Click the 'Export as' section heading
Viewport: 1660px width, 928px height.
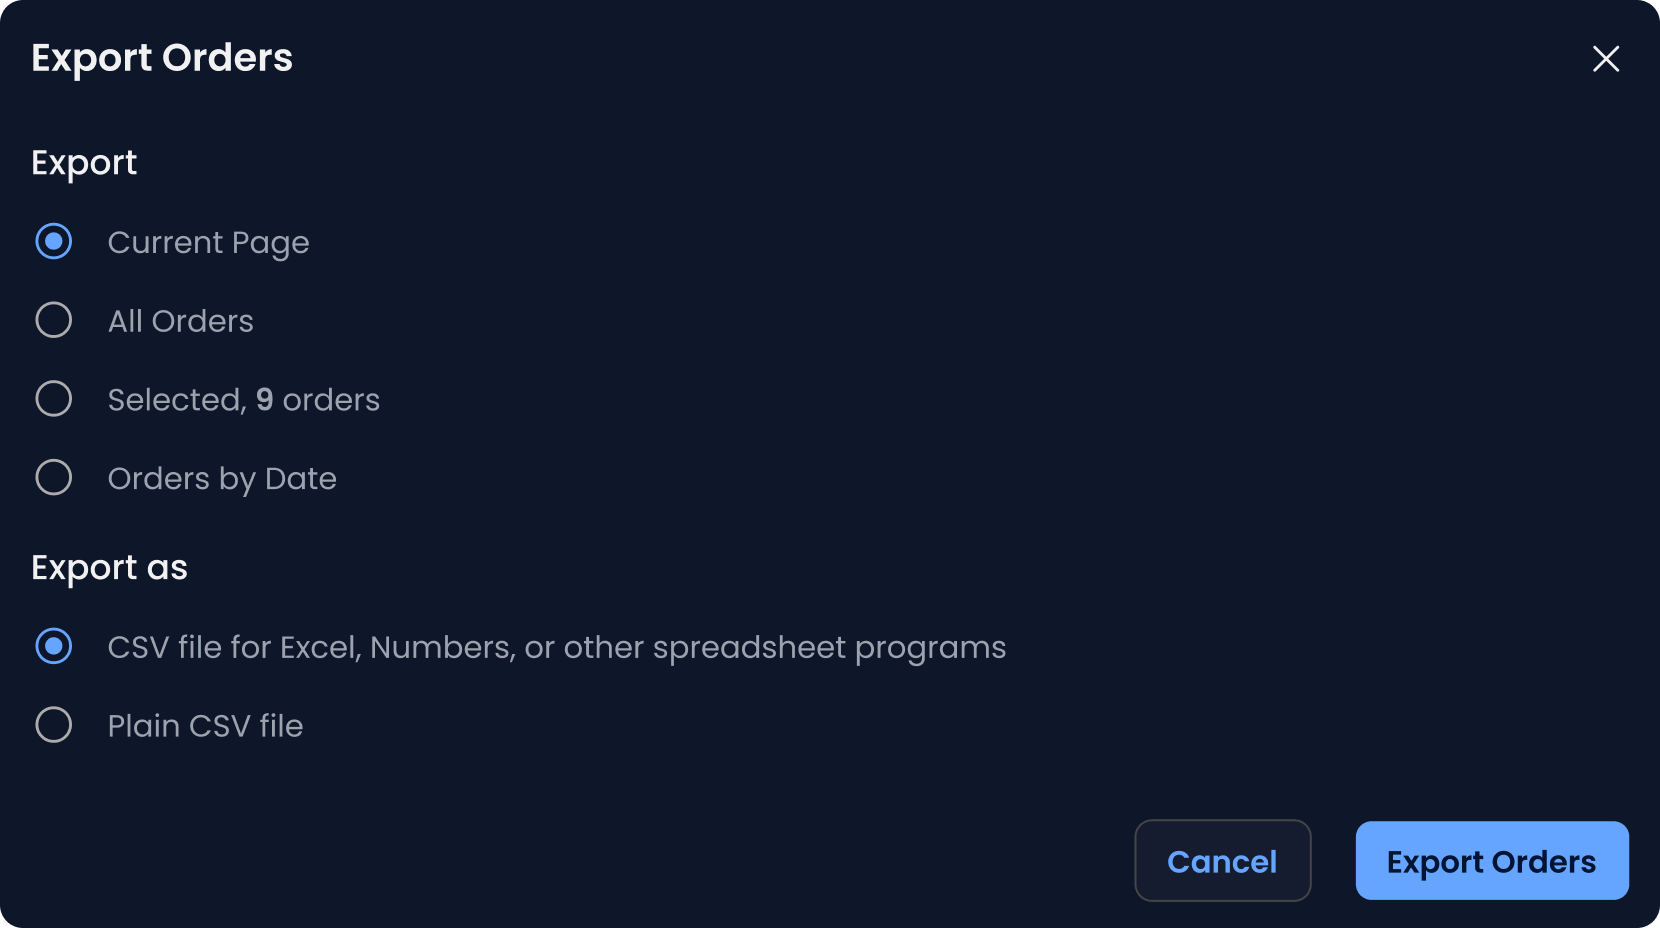[109, 568]
